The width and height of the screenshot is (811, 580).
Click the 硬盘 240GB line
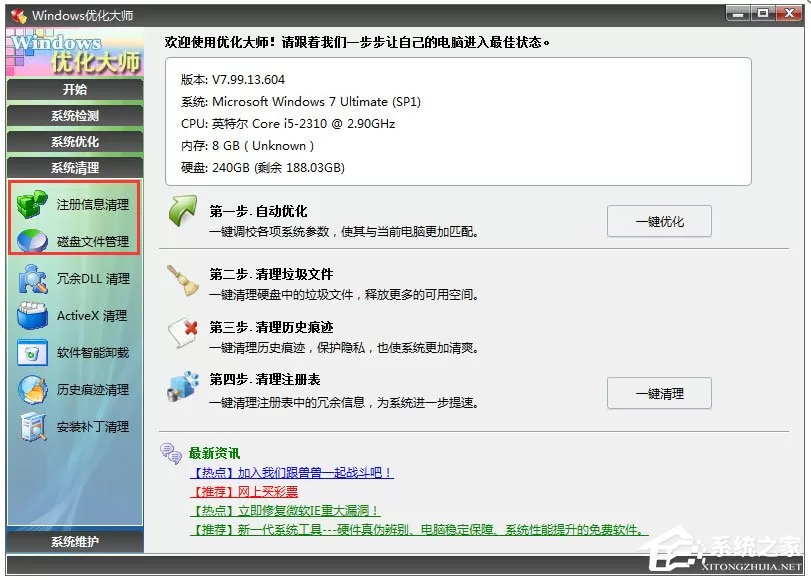pos(263,168)
